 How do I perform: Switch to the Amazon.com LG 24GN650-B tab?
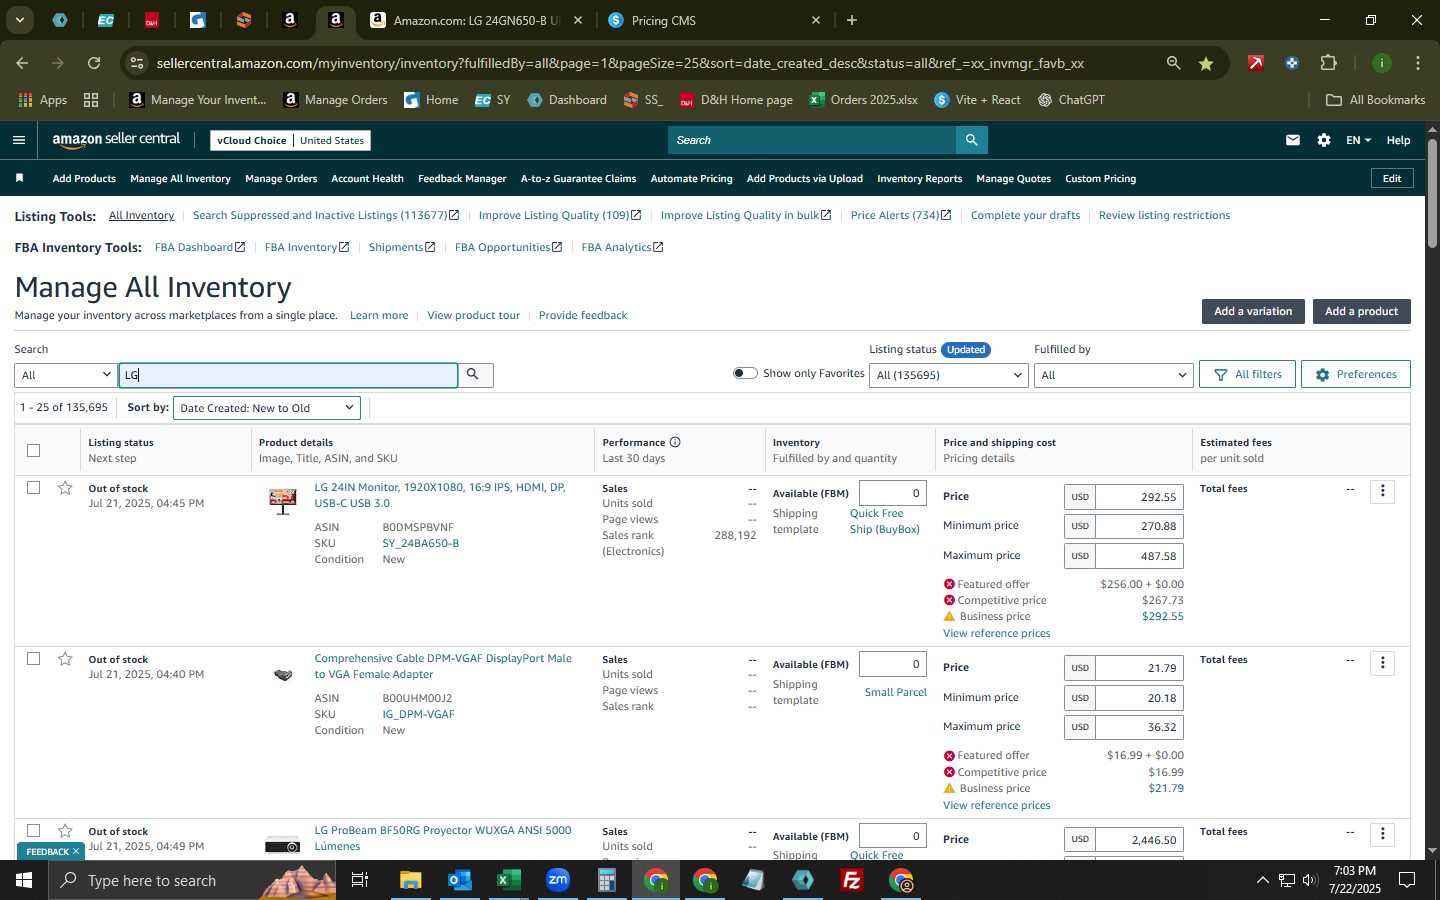476,20
